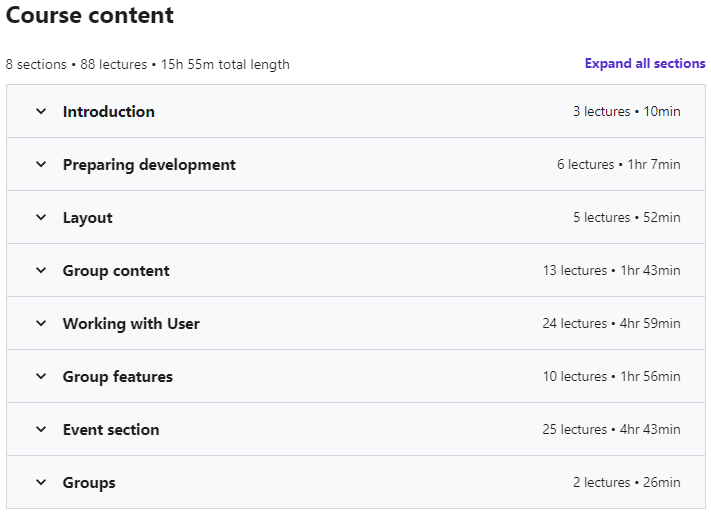Expand Group features via chevron icon
This screenshot has height=514, width=711.
click(41, 376)
